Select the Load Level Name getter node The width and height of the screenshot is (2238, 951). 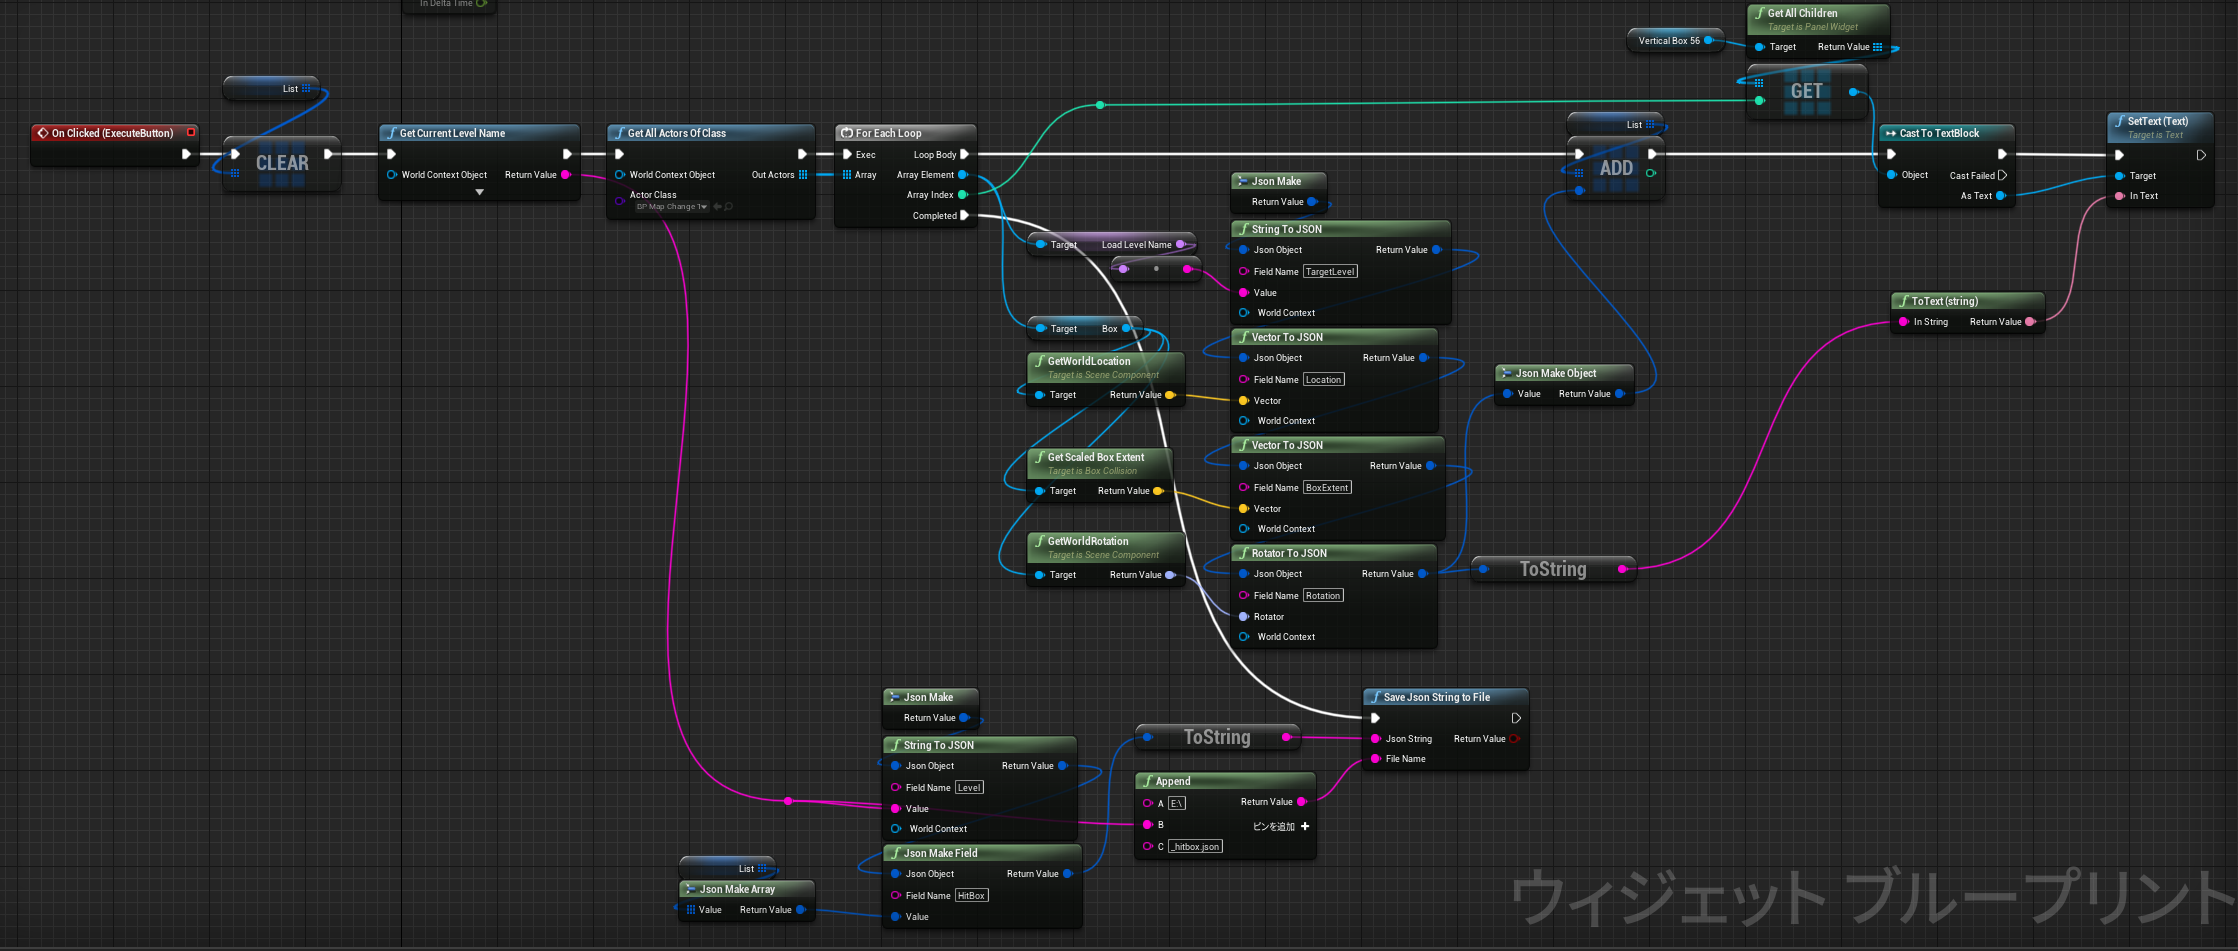1111,245
